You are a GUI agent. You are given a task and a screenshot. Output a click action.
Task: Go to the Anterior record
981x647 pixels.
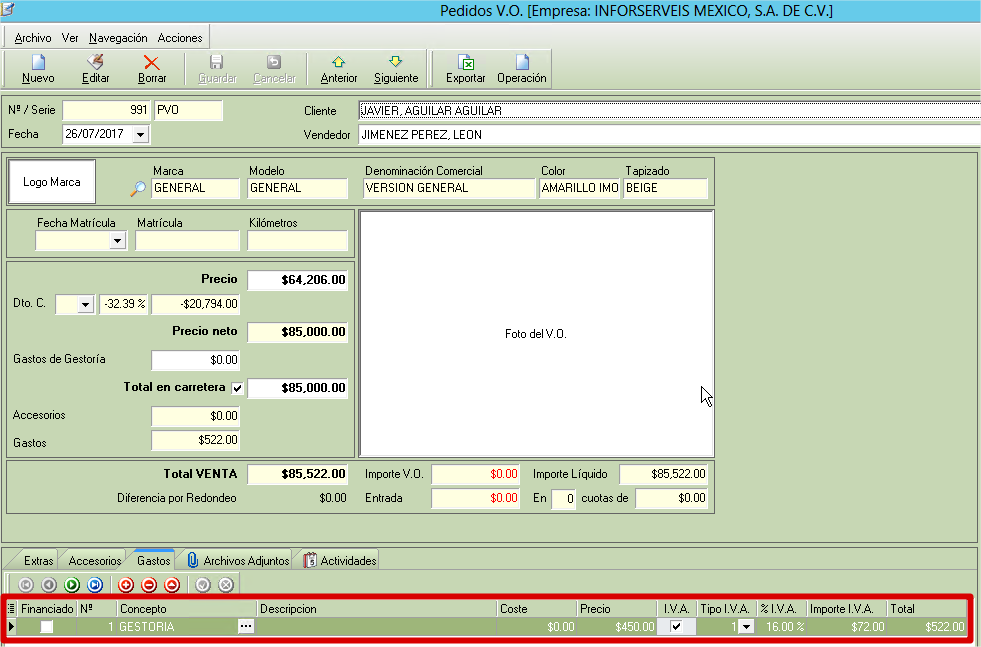338,68
